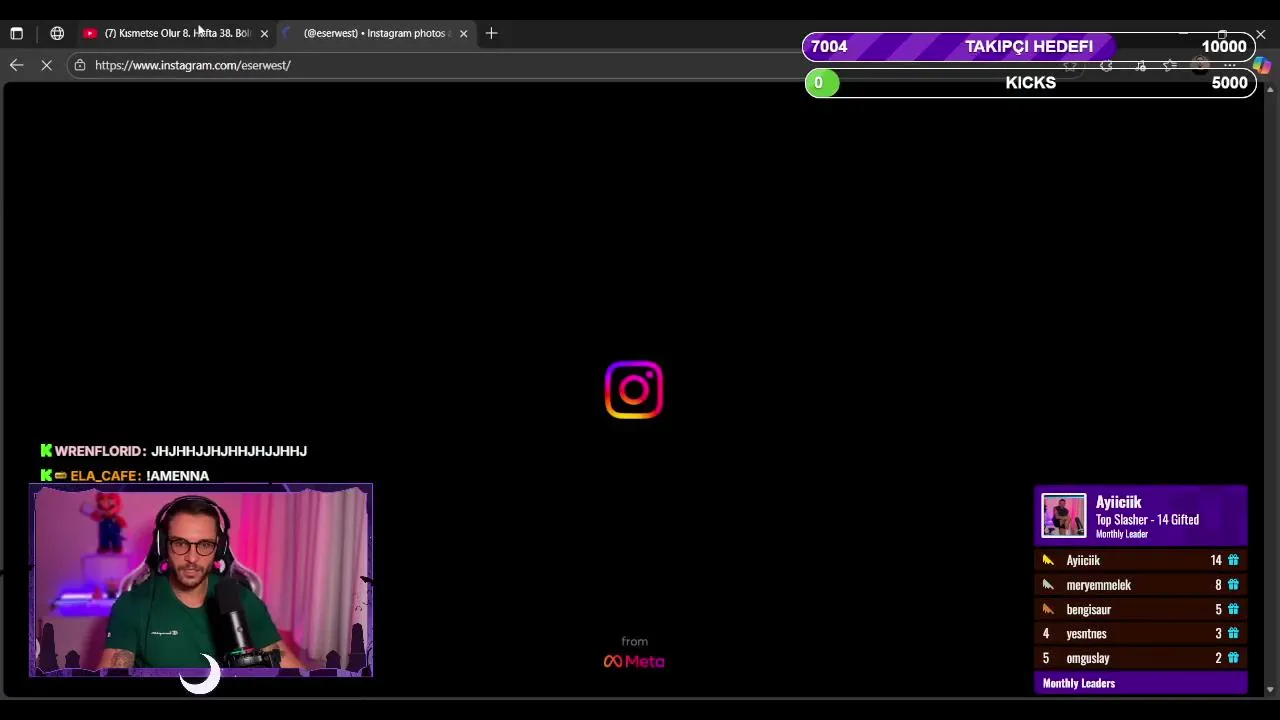The width and height of the screenshot is (1280, 720).
Task: Click the Kick logo beside ELA_CAFE
Action: [x=46, y=476]
